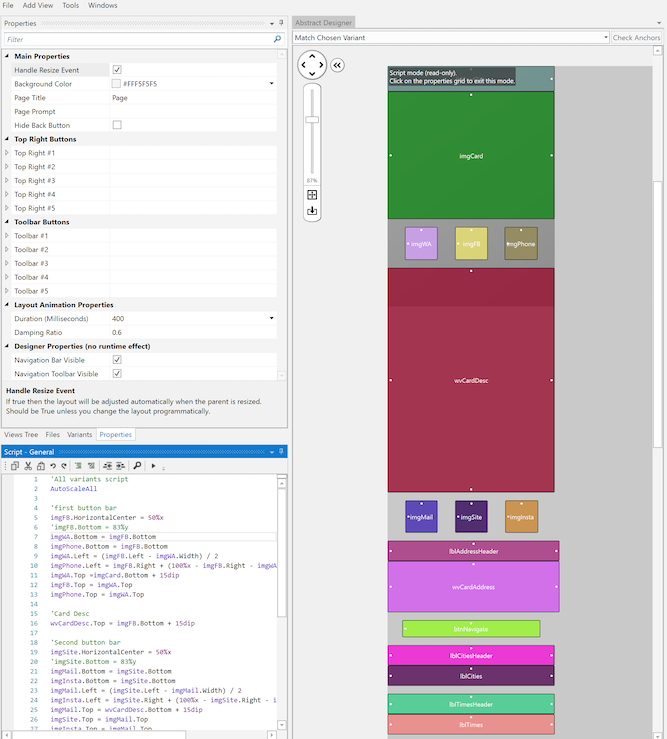Click the fit-to-screen icon below zoom slider

pos(312,195)
